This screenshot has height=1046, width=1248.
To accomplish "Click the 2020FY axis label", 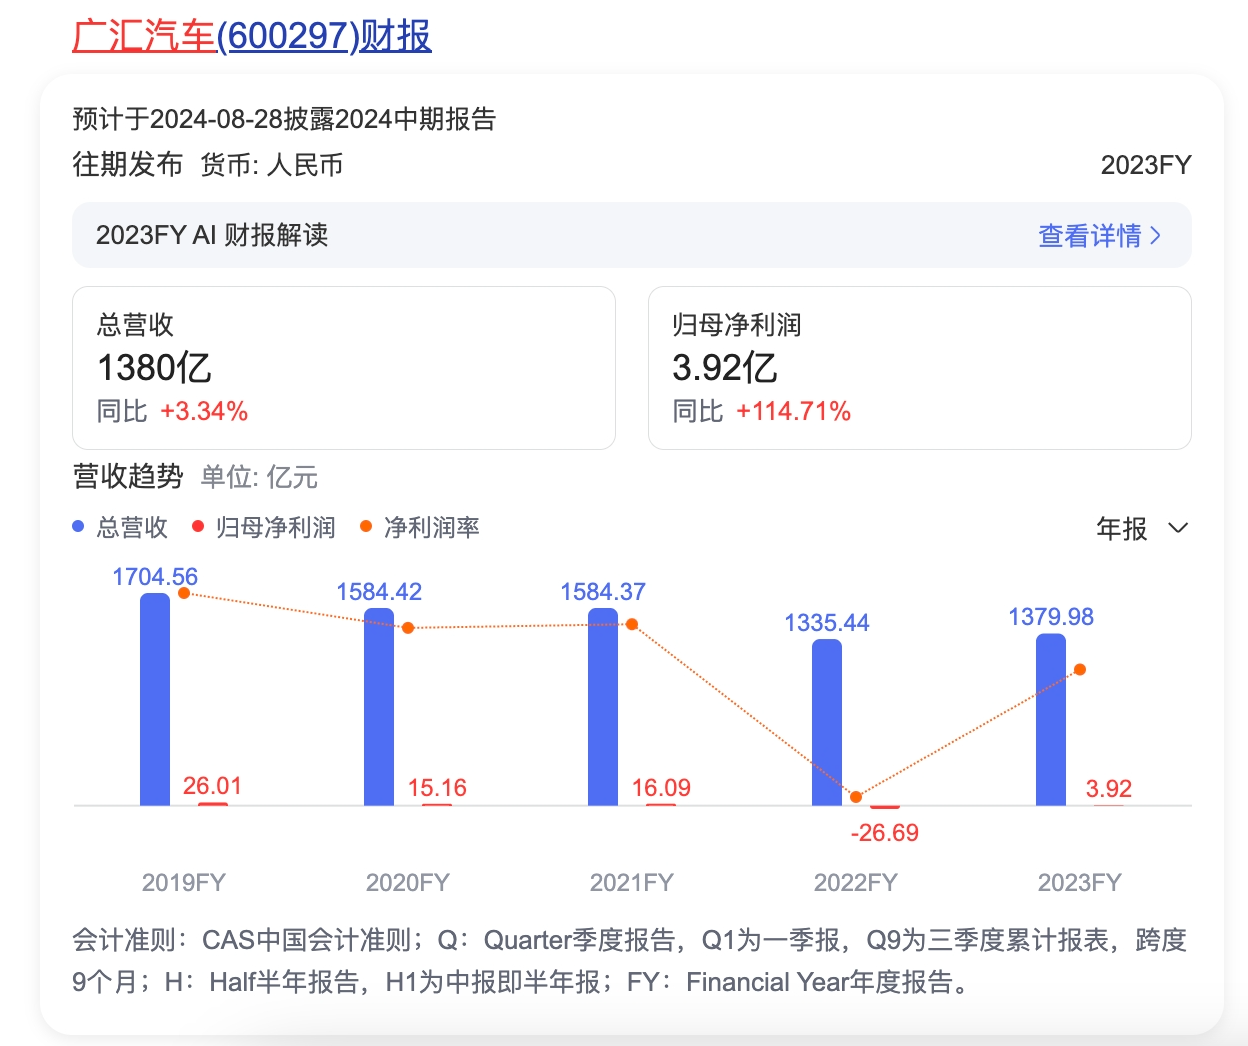I will [x=408, y=882].
